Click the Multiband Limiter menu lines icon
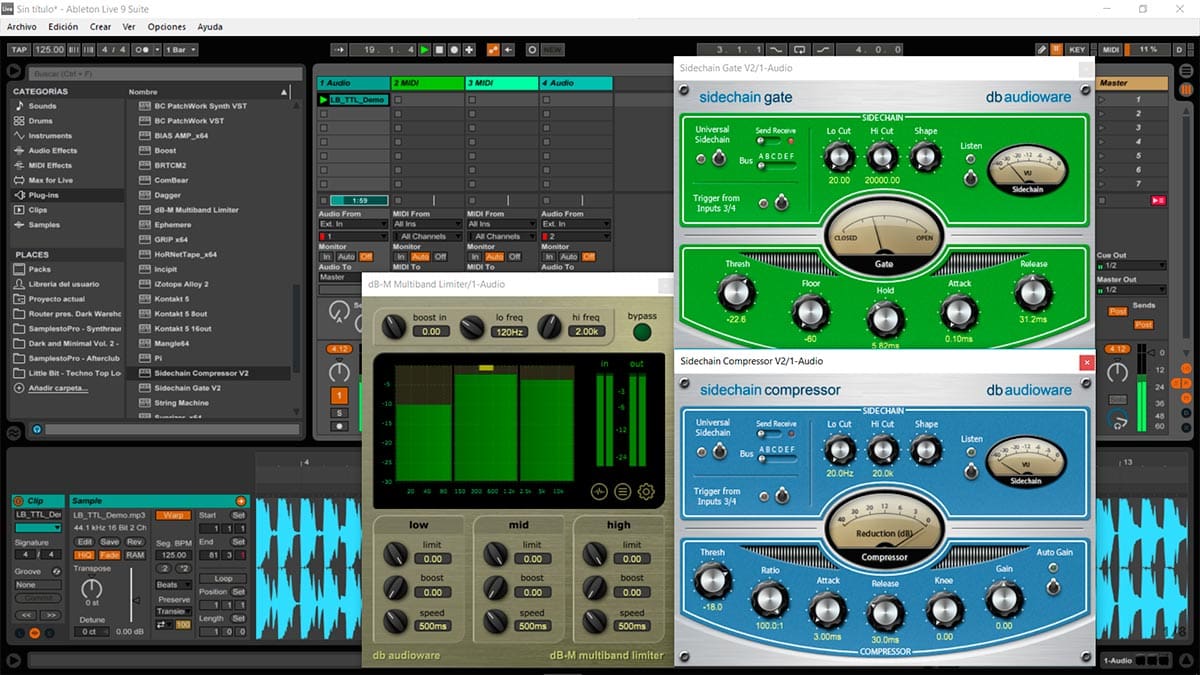The width and height of the screenshot is (1200, 675). 623,491
